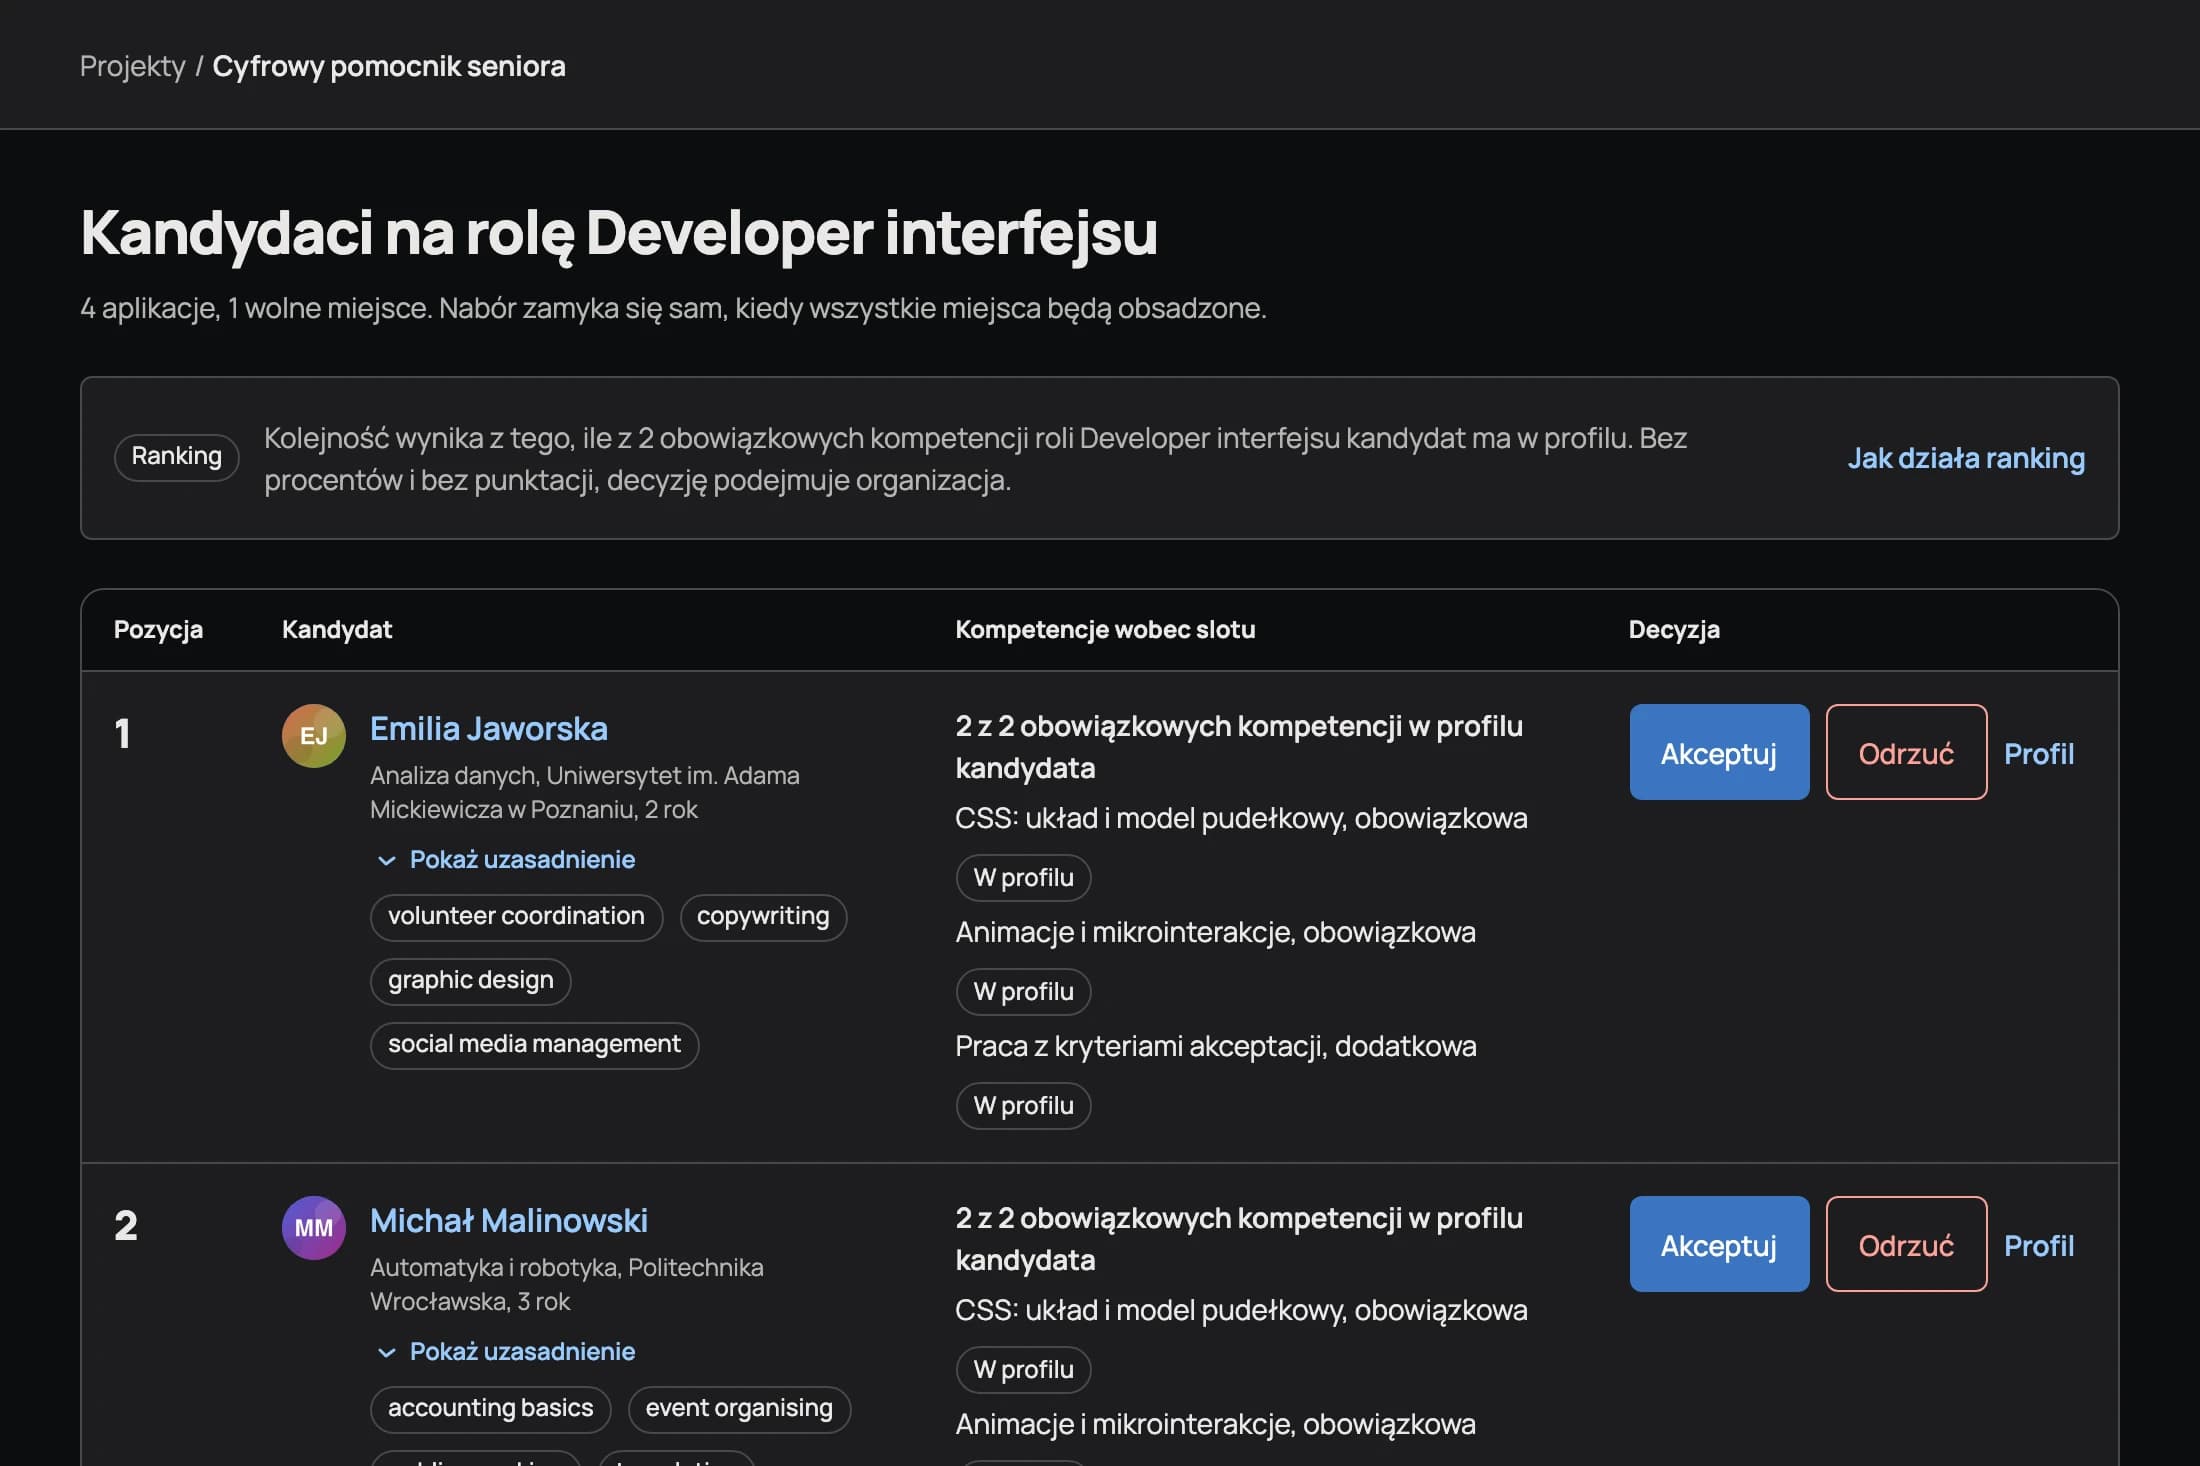Click the position number 2 cell
The height and width of the screenshot is (1466, 2200).
click(x=126, y=1226)
